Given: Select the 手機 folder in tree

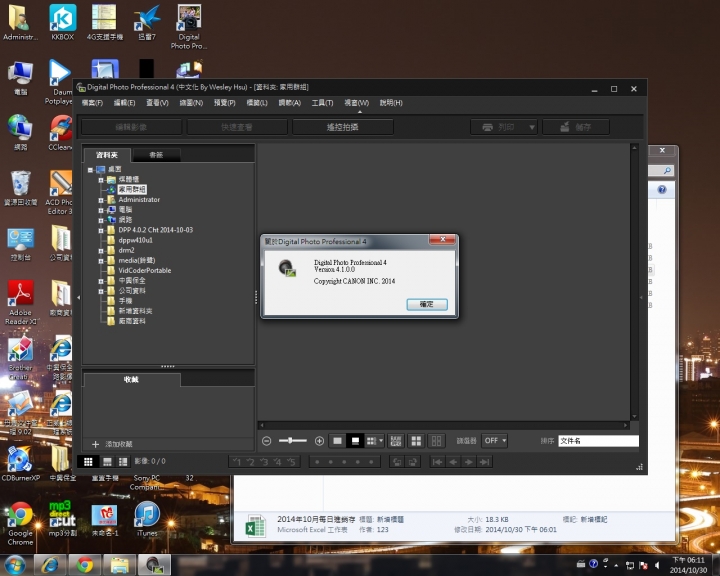Looking at the screenshot, I should (125, 301).
